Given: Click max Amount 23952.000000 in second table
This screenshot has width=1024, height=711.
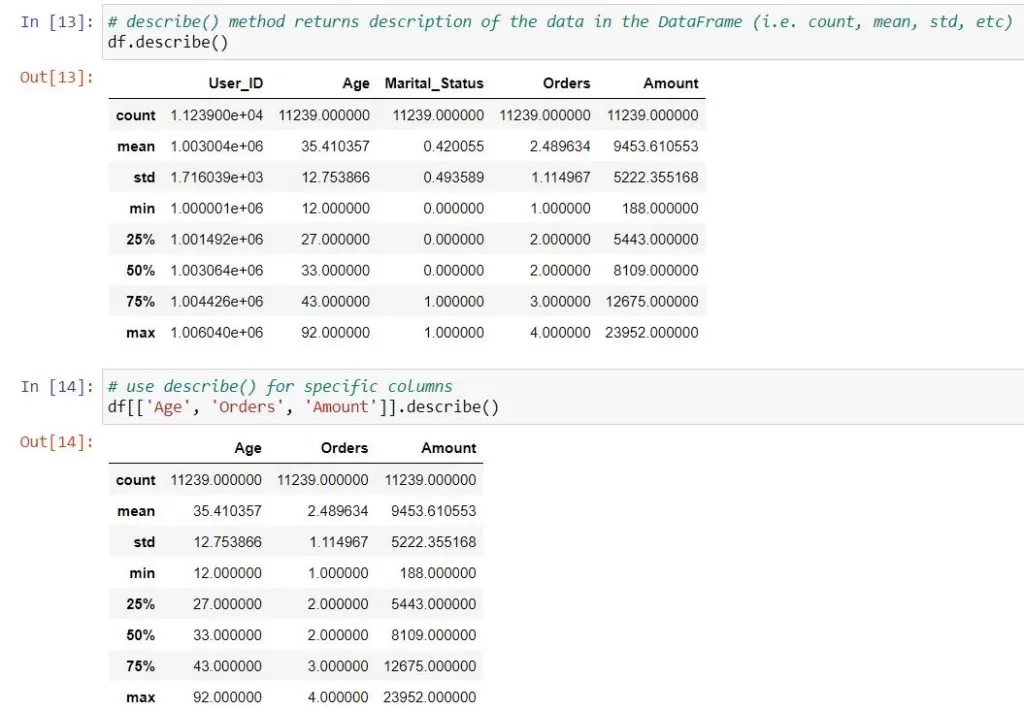Looking at the screenshot, I should coord(430,697).
